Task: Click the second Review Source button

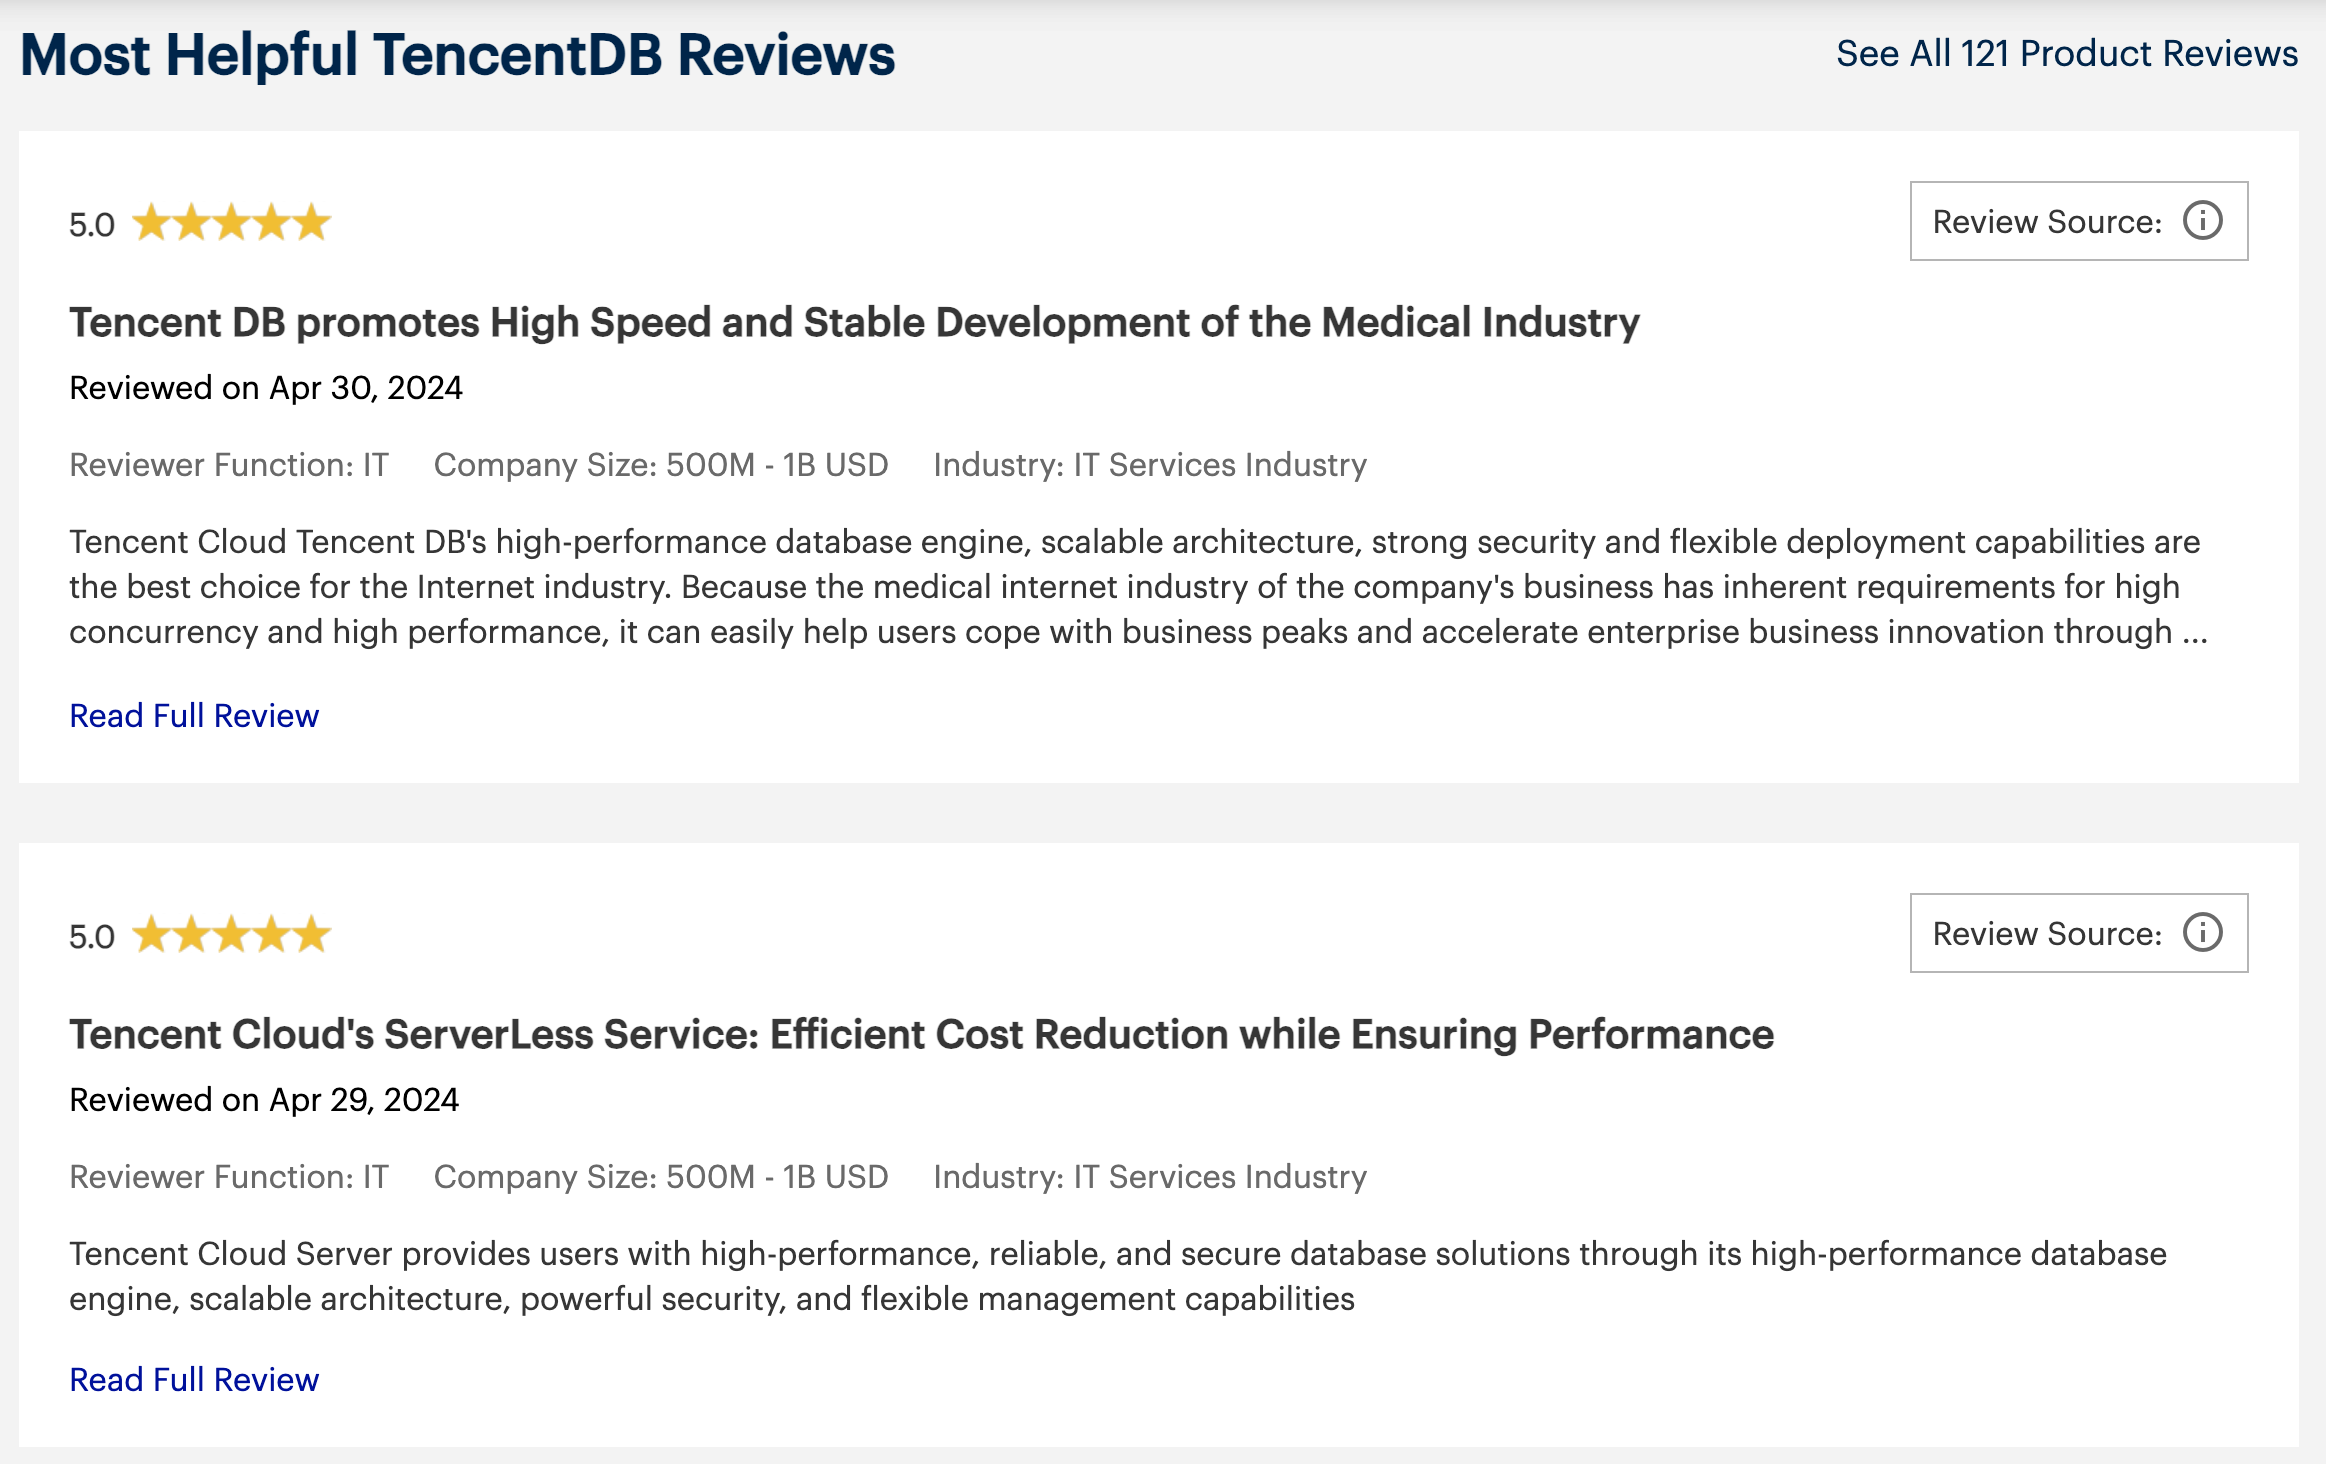Action: [x=2079, y=933]
